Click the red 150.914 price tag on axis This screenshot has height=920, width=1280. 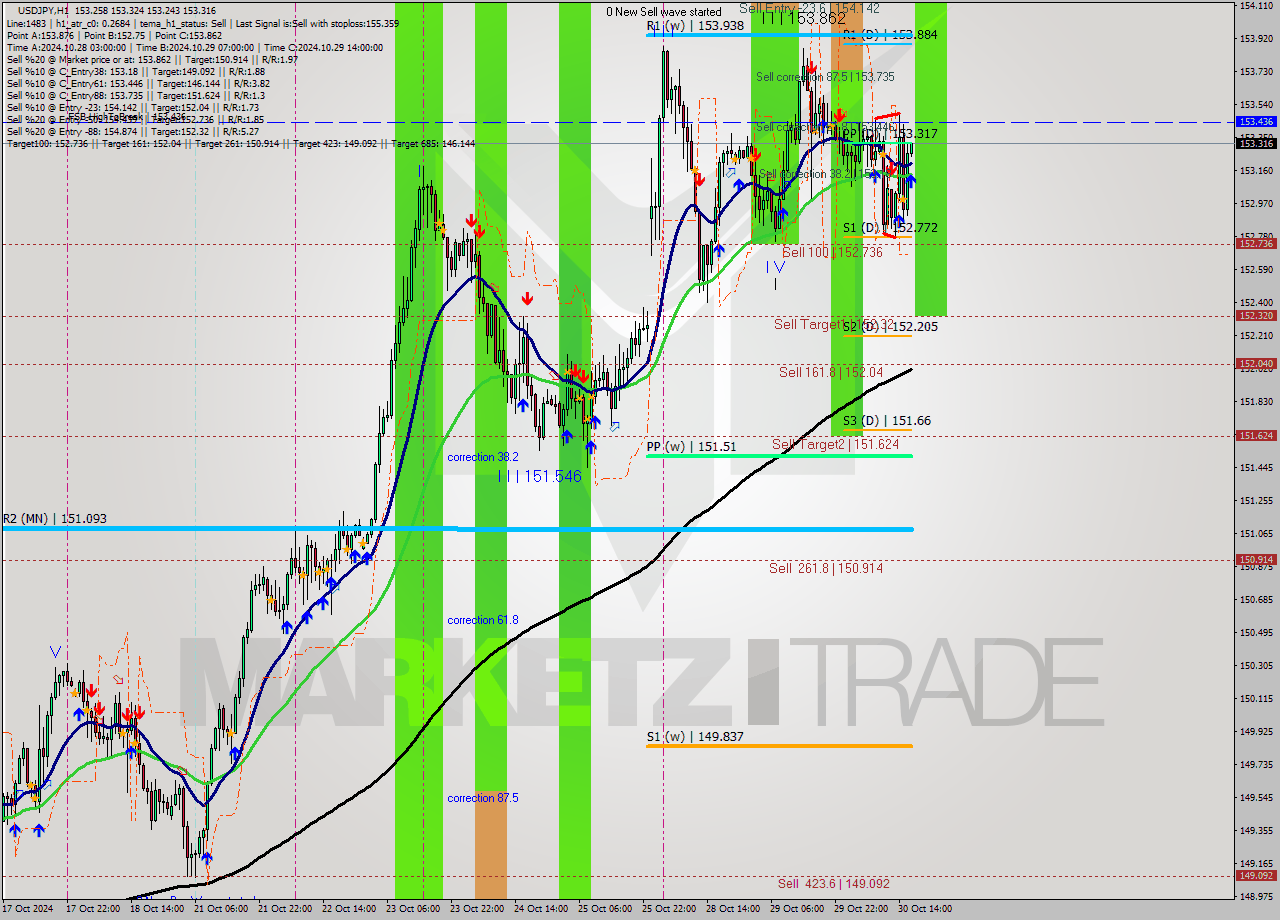1256,560
